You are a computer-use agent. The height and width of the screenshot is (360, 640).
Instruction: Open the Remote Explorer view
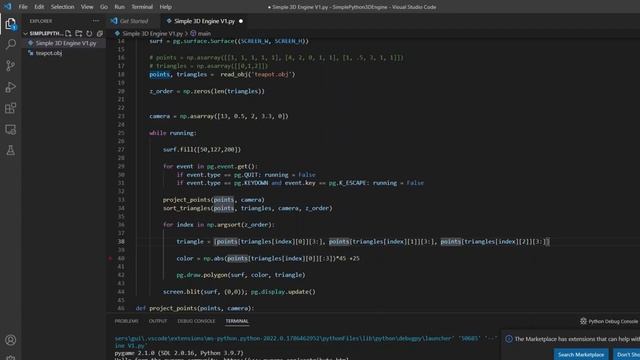pyautogui.click(x=11, y=129)
